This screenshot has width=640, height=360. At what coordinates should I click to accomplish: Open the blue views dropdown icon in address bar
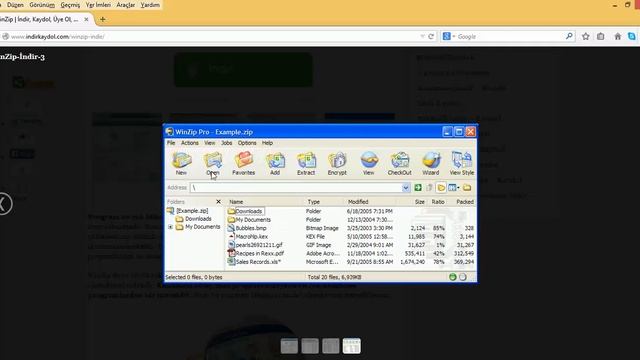pos(453,187)
